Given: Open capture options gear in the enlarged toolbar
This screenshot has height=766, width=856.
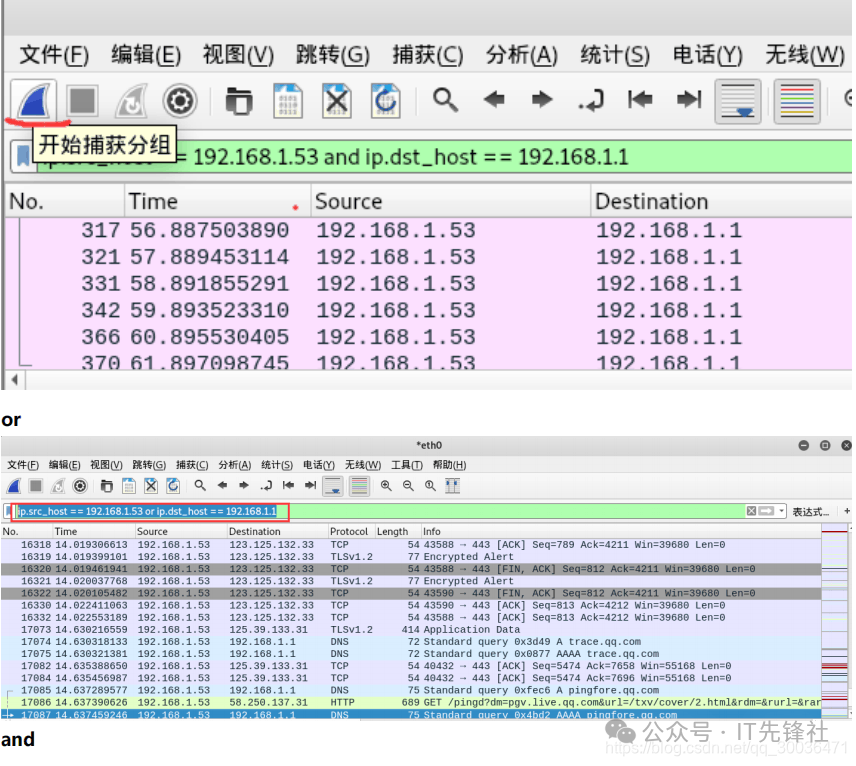Looking at the screenshot, I should (180, 100).
